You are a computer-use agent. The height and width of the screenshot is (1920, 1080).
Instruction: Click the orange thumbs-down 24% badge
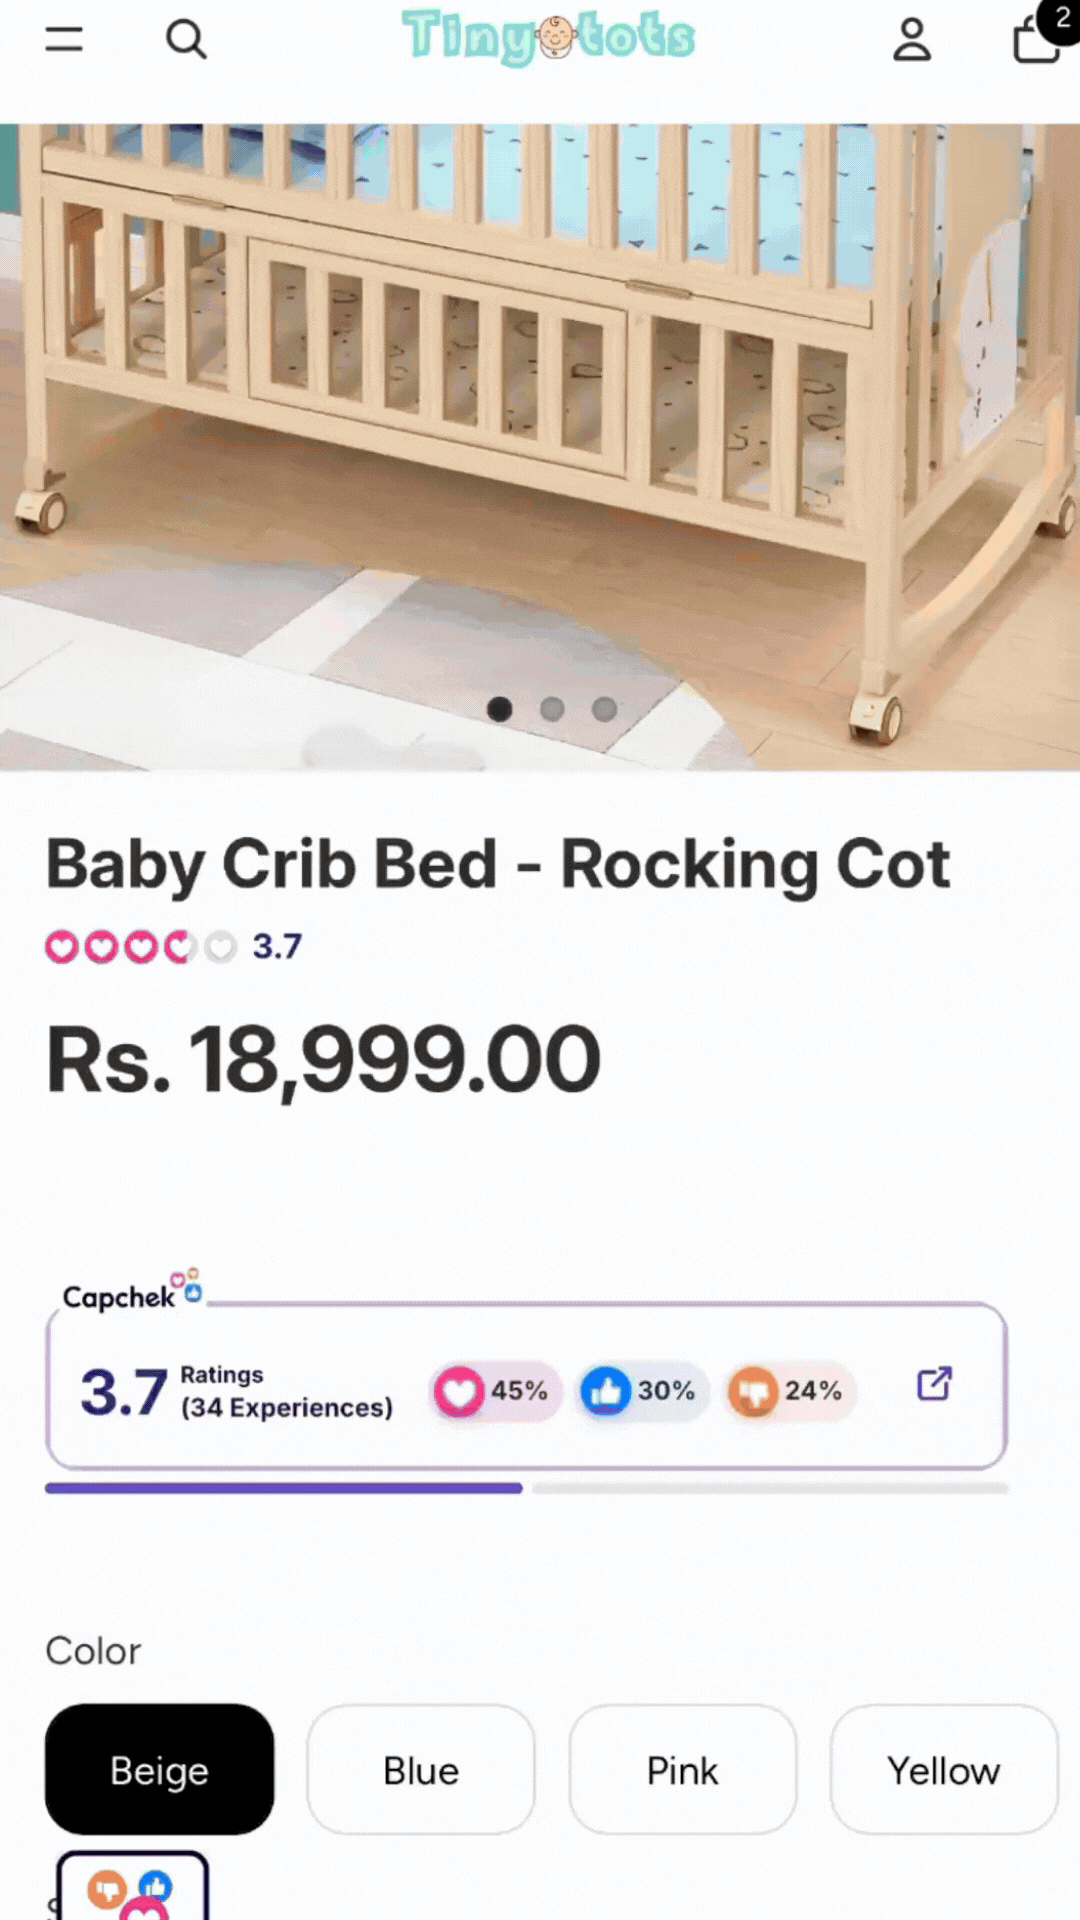point(789,1391)
